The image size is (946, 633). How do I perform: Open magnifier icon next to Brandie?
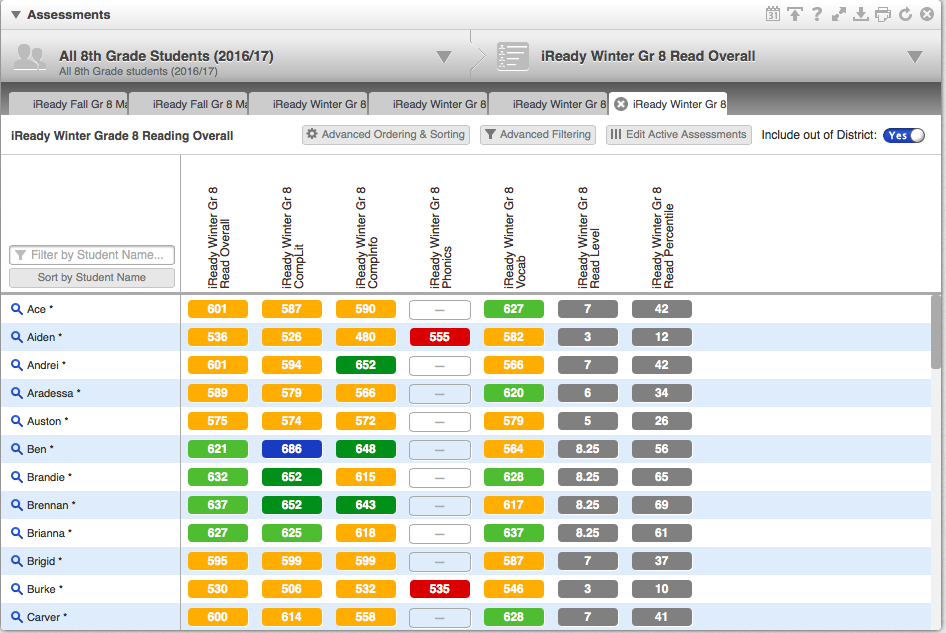(17, 477)
